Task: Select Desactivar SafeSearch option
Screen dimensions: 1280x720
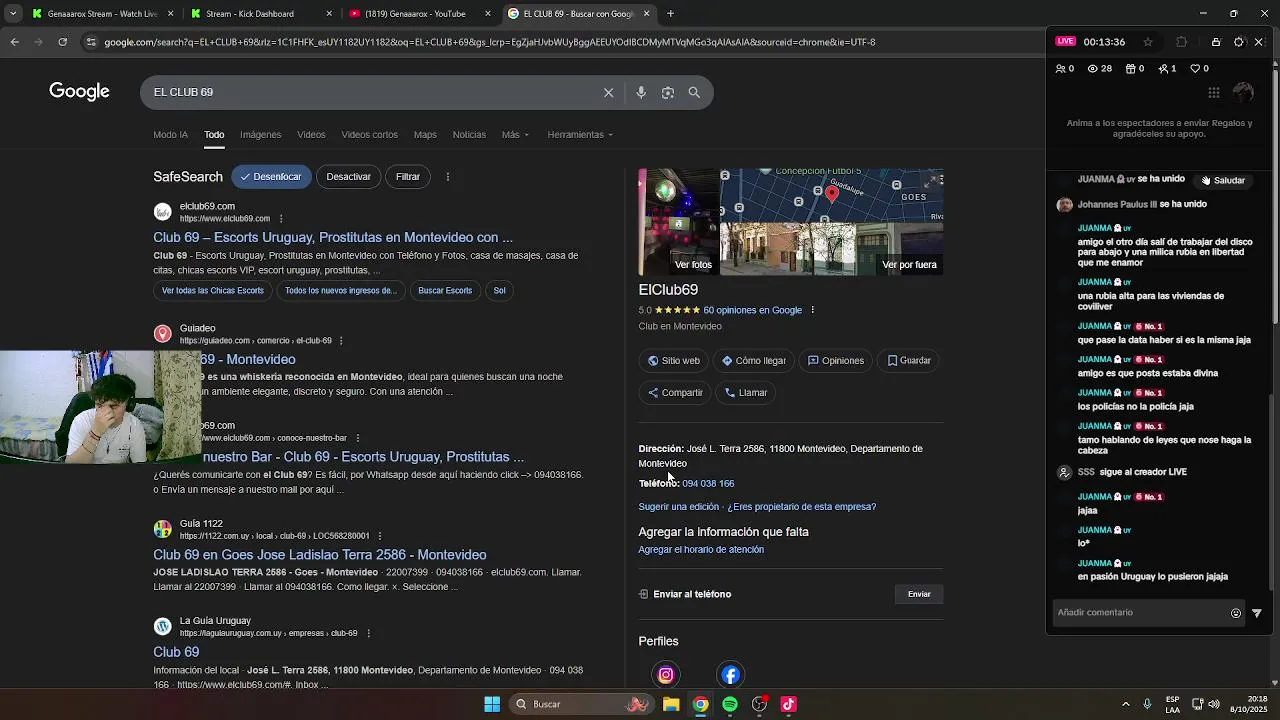Action: pos(348,177)
